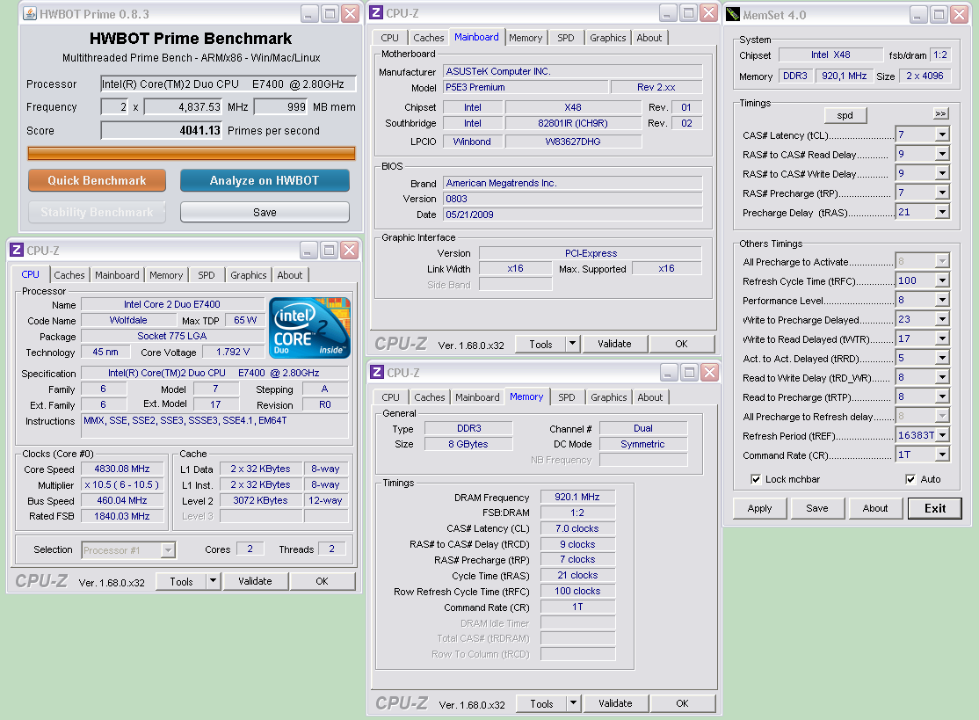Click Apply in MemSet
Screen dimensions: 979x720
(x=759, y=508)
